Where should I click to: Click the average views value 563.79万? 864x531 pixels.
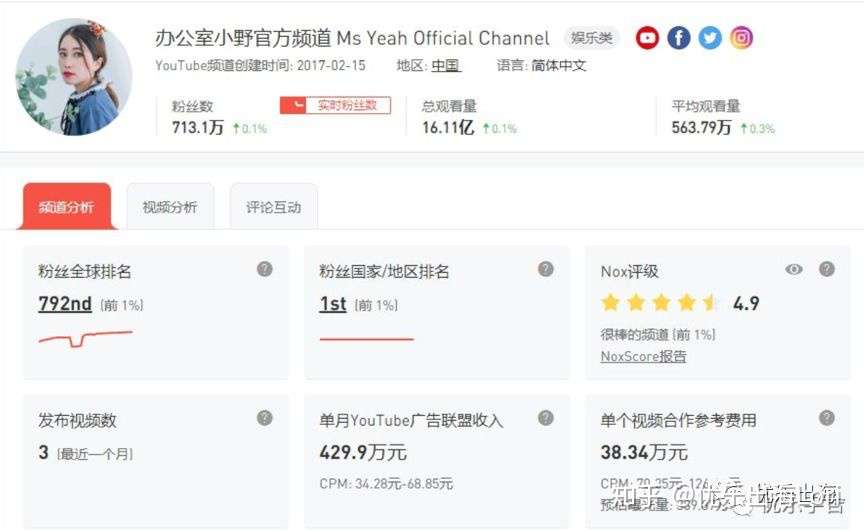701,128
